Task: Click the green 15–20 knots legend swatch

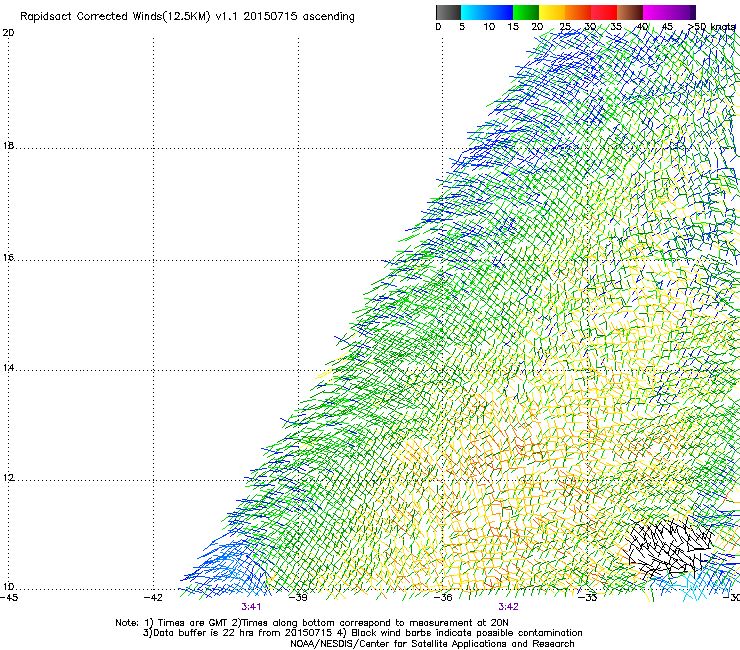Action: (526, 12)
